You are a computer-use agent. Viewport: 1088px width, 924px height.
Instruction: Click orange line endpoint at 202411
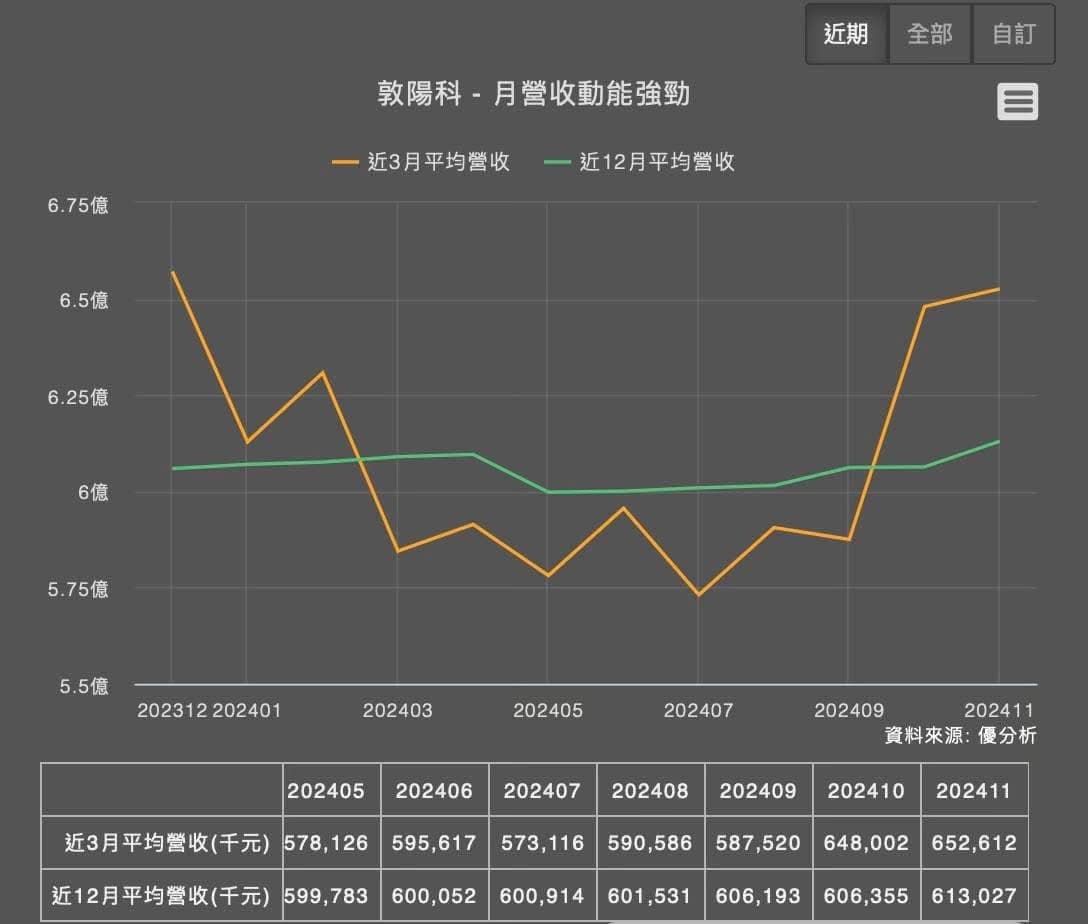coord(998,289)
